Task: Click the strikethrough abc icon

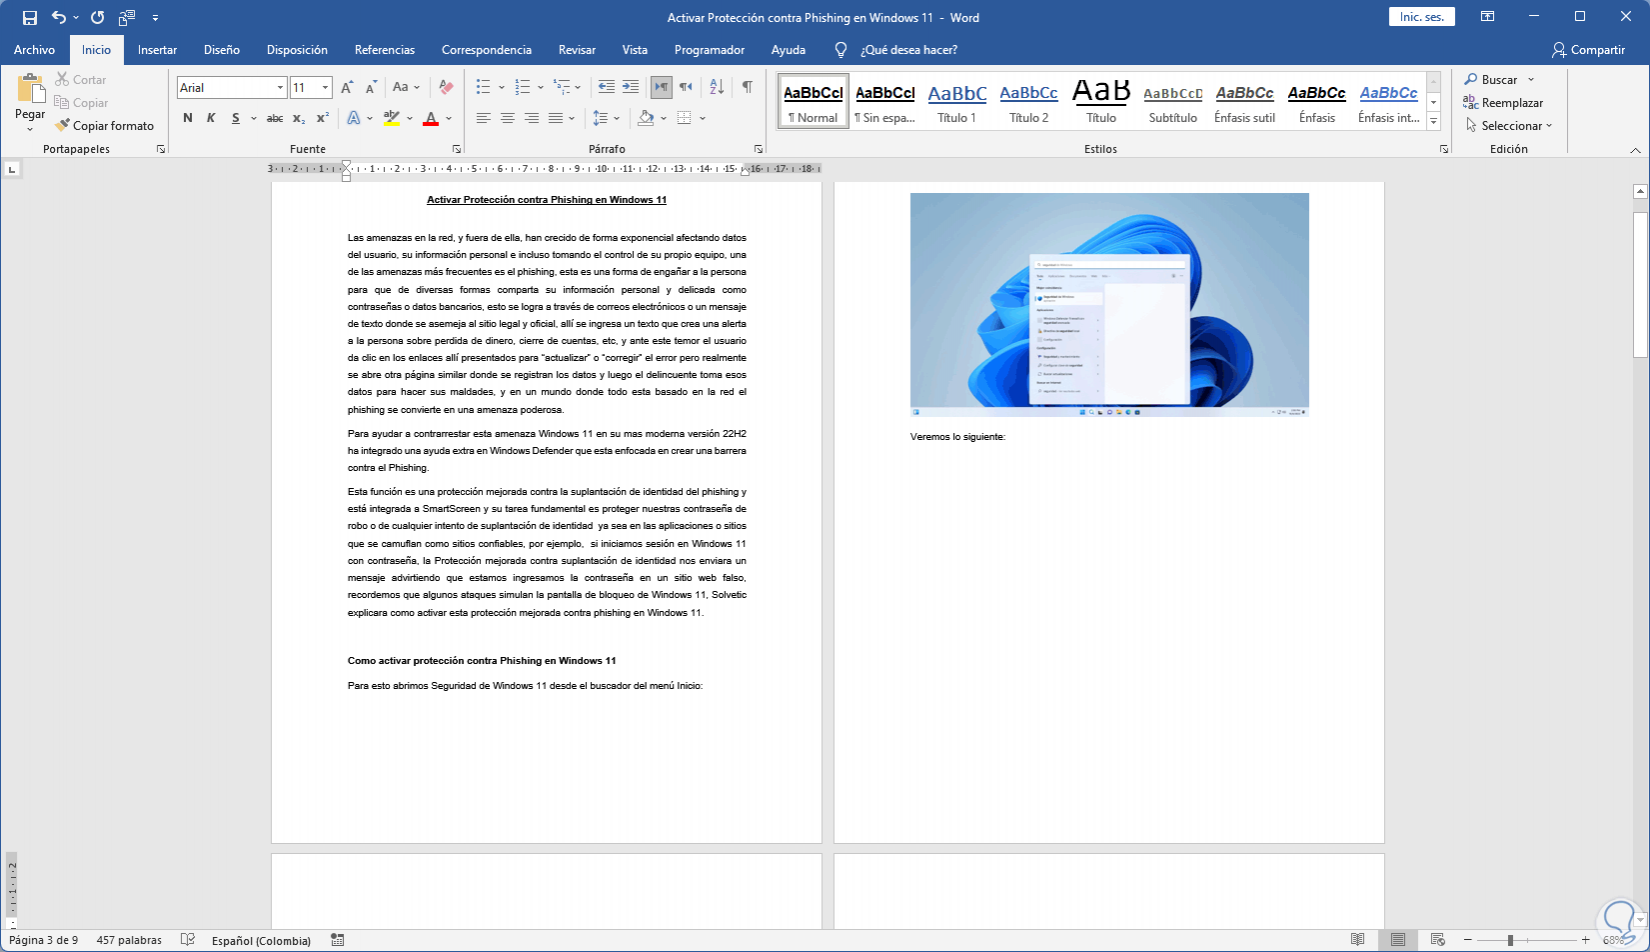Action: click(274, 118)
